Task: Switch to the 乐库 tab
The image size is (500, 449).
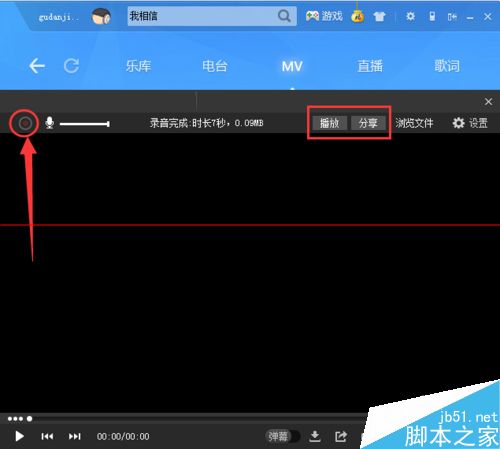Action: (x=138, y=66)
